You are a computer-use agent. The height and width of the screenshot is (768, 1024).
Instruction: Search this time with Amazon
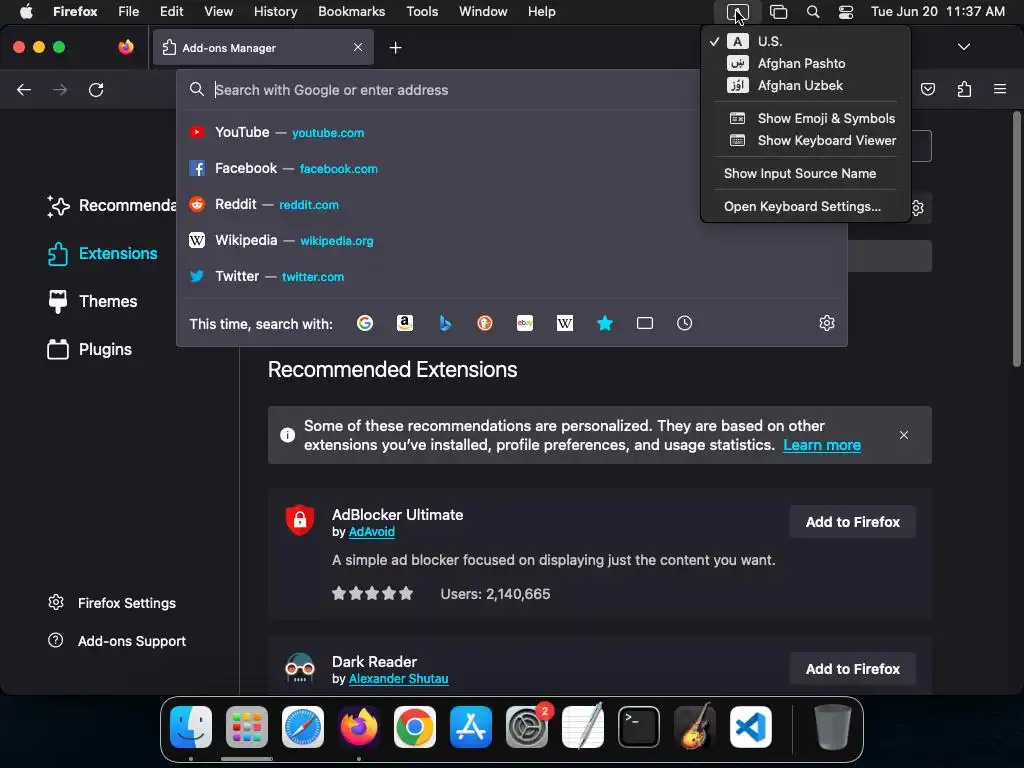point(405,323)
